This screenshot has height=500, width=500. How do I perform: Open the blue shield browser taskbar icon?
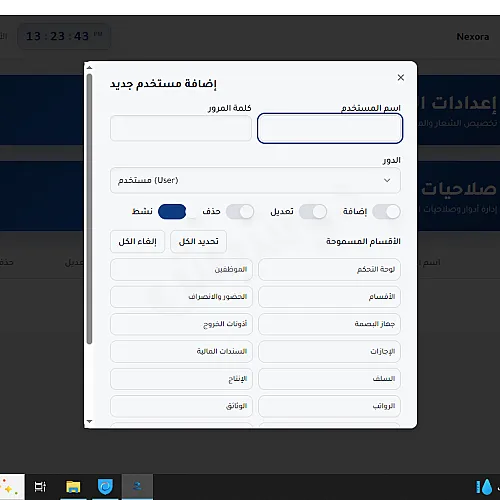click(x=105, y=487)
